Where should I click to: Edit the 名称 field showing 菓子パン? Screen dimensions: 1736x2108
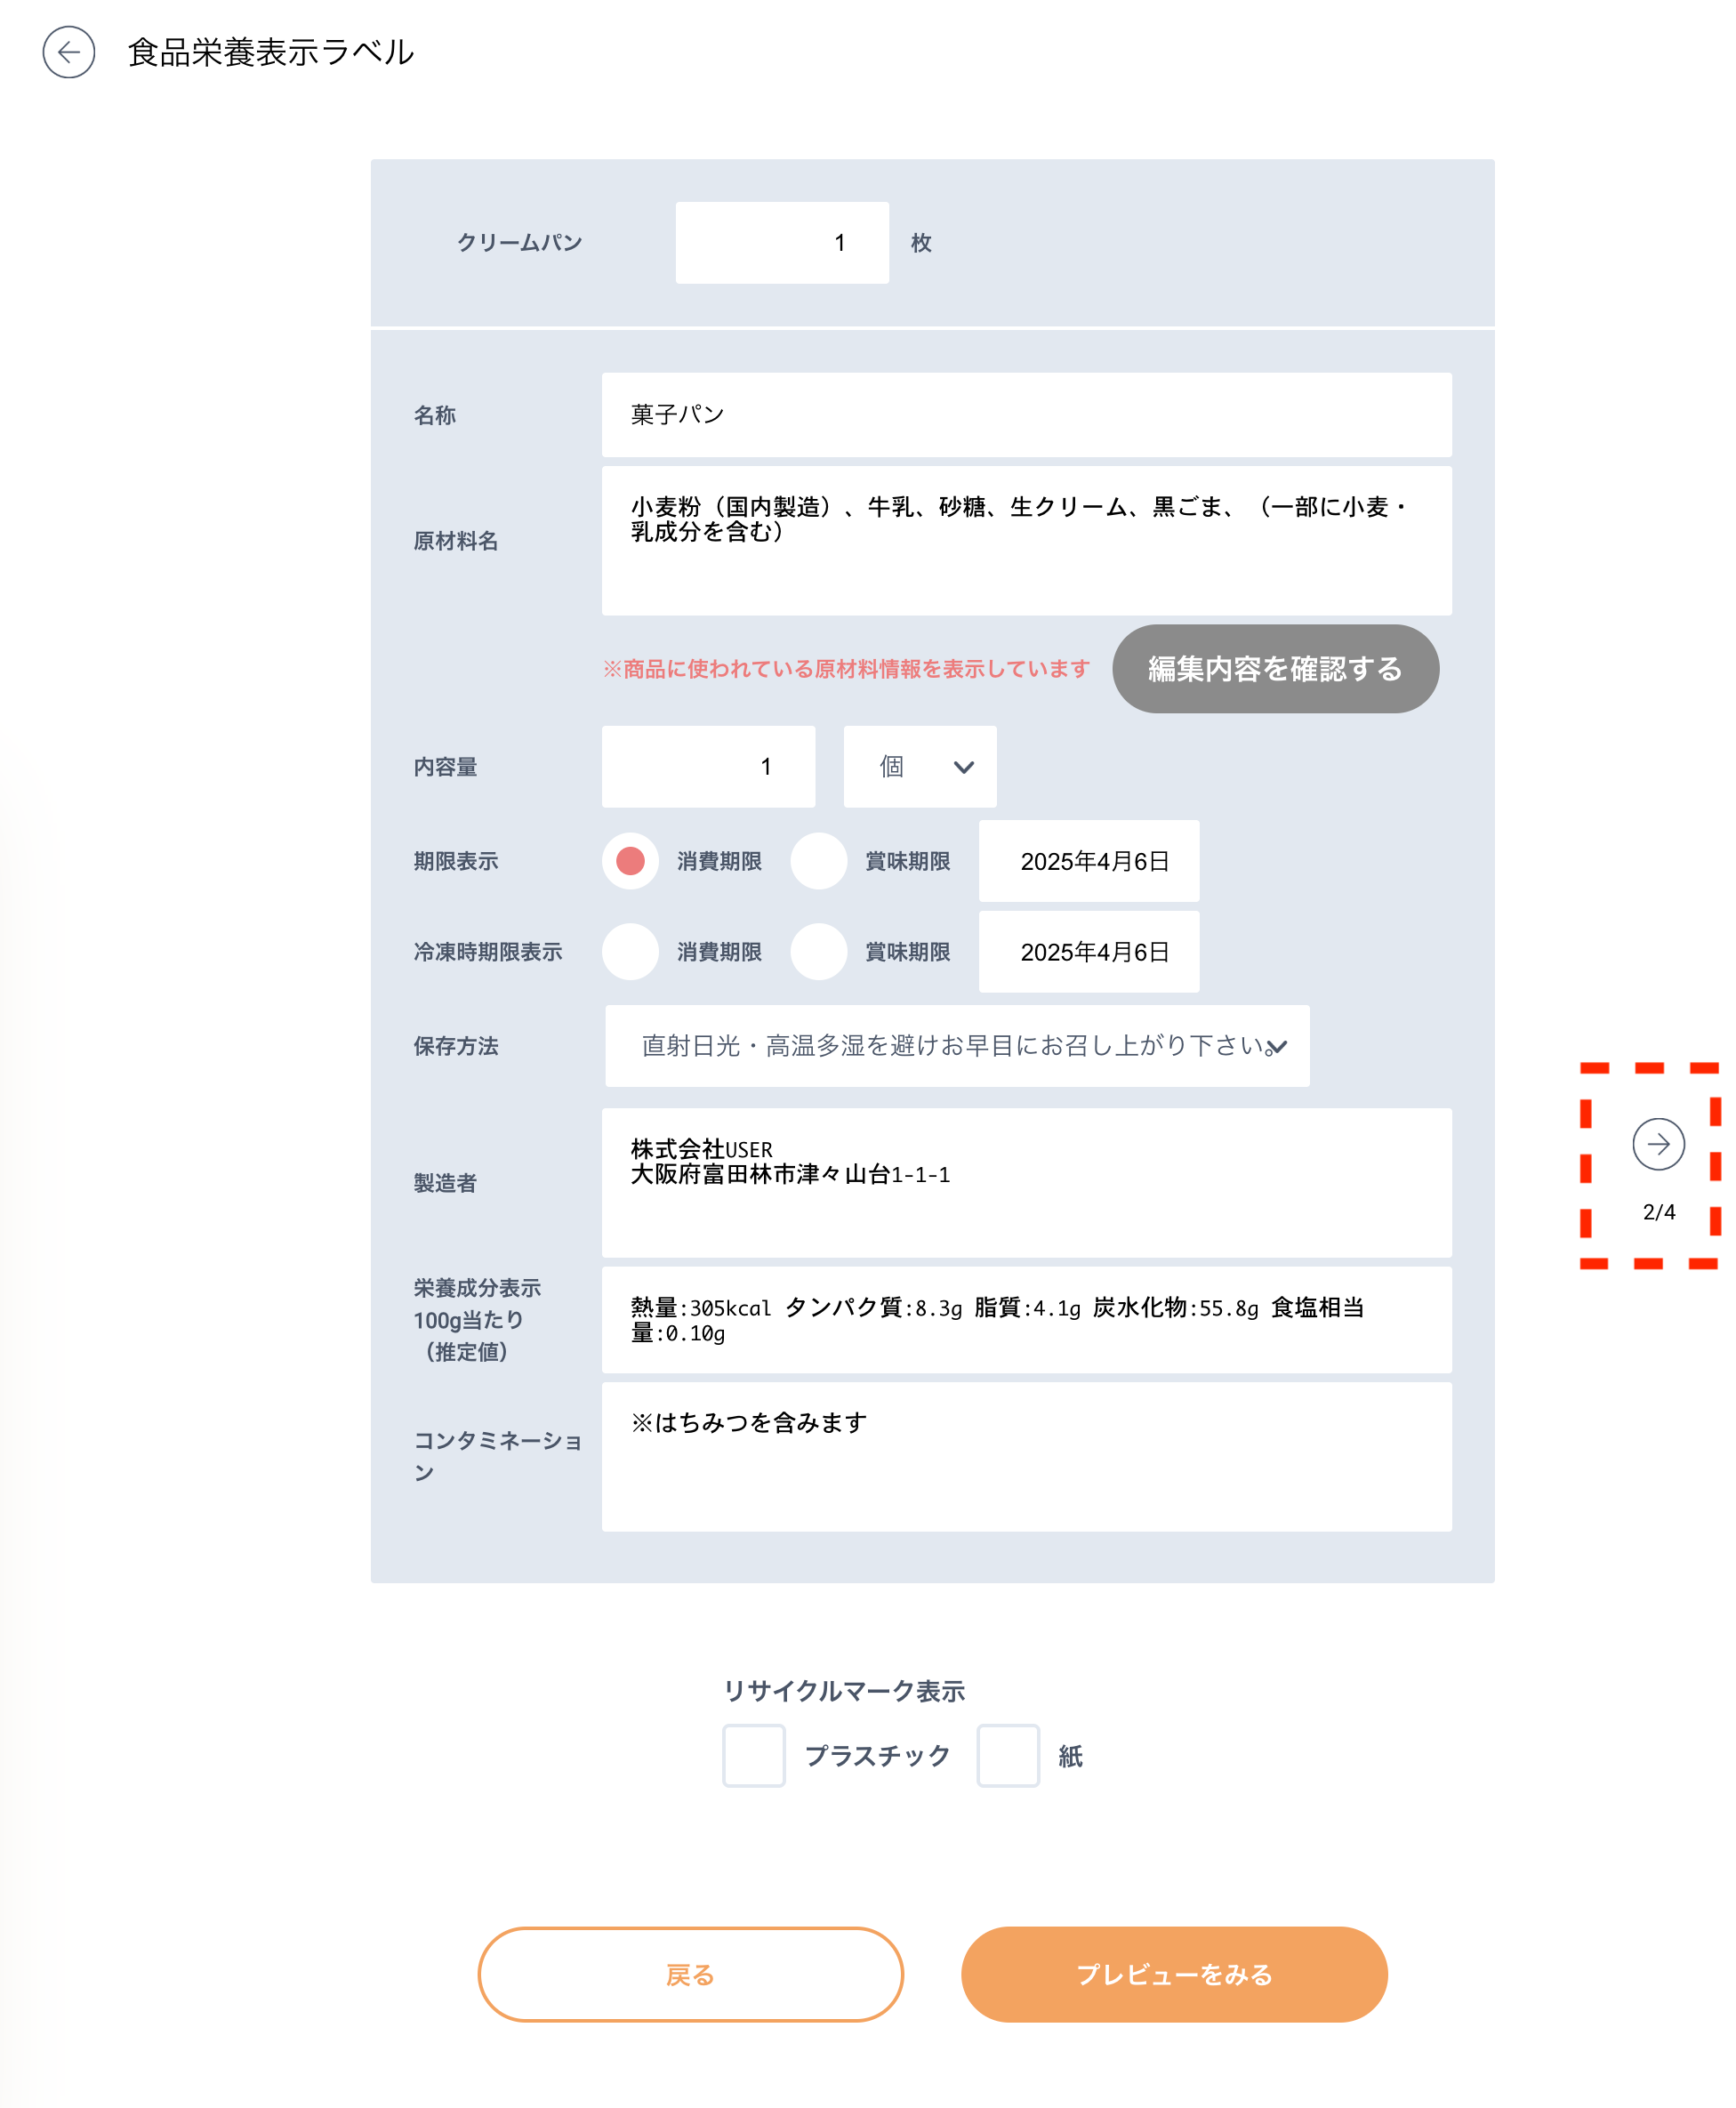1026,415
